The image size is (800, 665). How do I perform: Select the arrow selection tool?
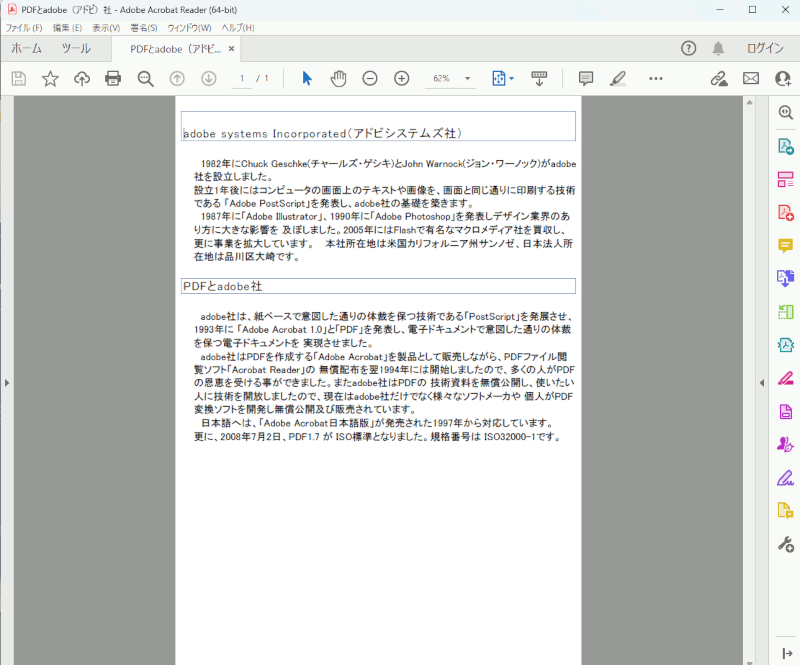307,79
